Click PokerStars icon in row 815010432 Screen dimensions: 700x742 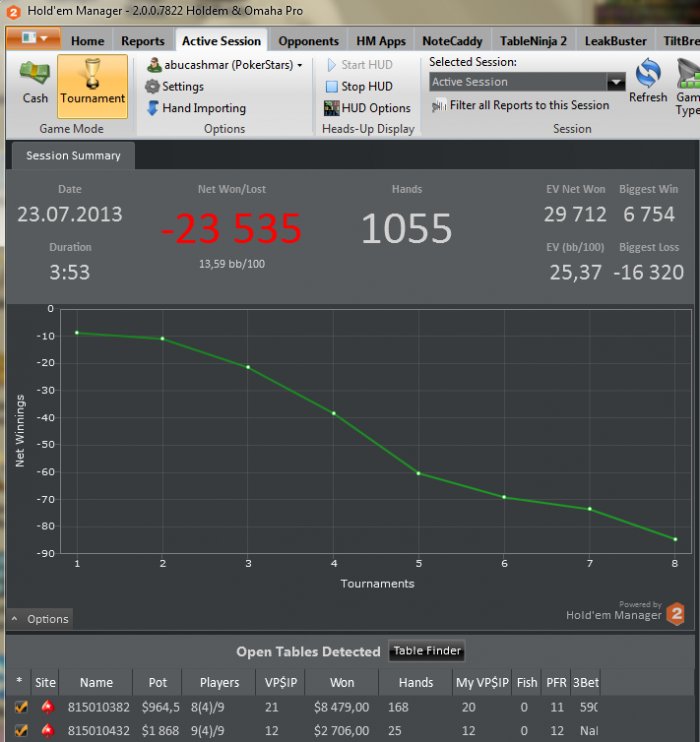(47, 731)
